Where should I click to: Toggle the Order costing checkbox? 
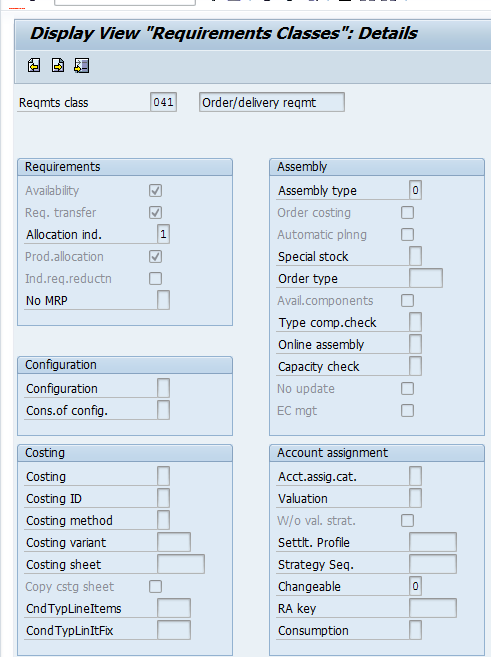tap(407, 212)
